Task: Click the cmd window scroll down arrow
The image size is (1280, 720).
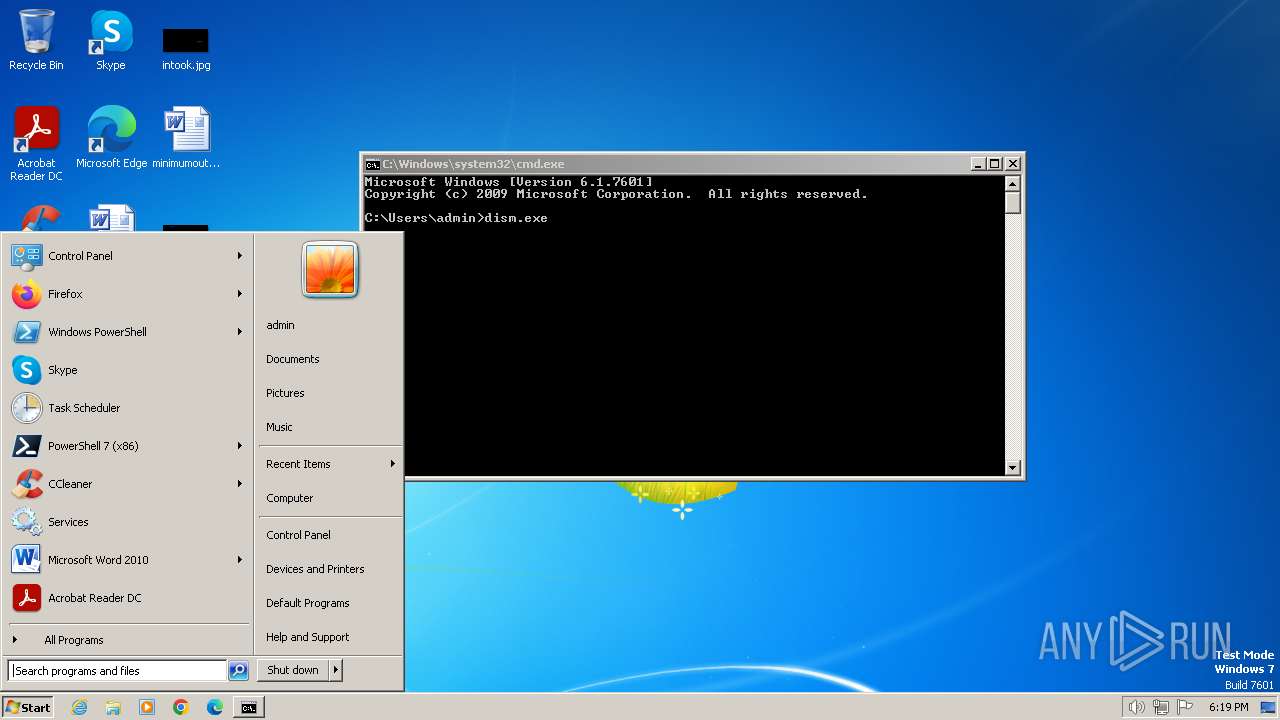Action: pyautogui.click(x=1012, y=467)
